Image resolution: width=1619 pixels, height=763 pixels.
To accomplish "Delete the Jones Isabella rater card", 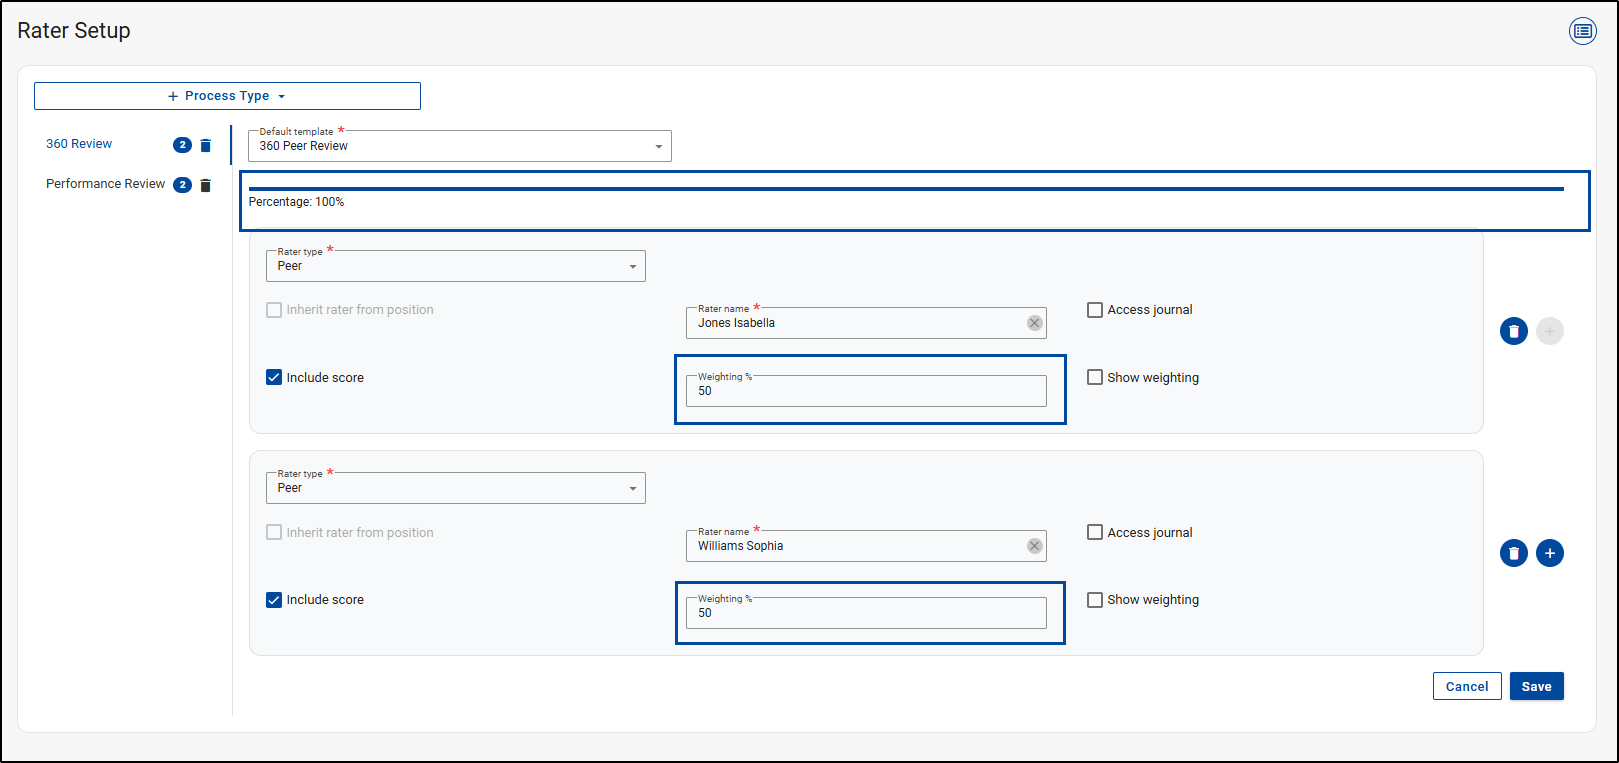I will pos(1513,331).
